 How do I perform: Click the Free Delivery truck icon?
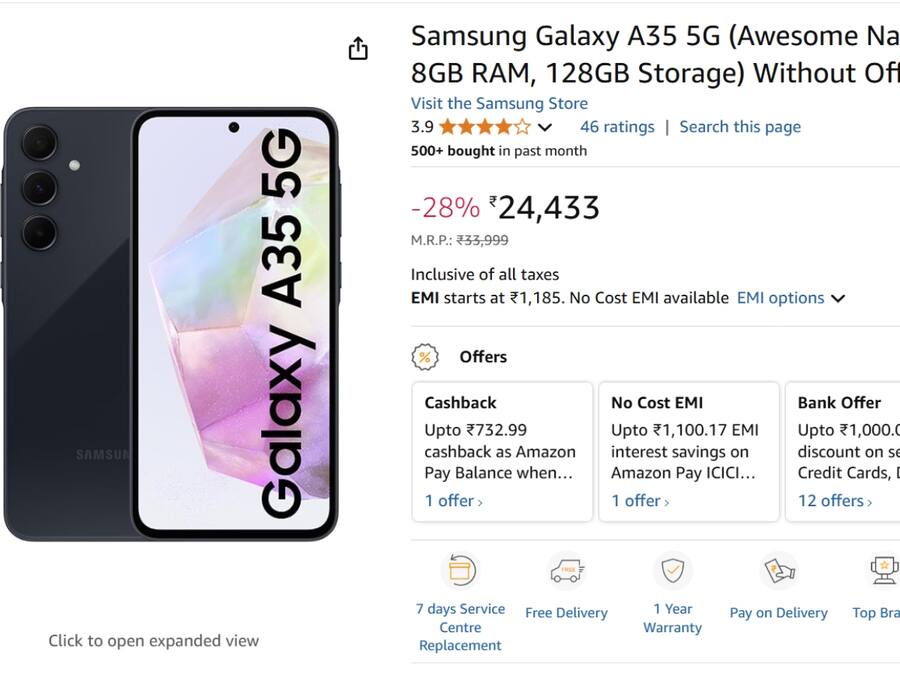566,567
